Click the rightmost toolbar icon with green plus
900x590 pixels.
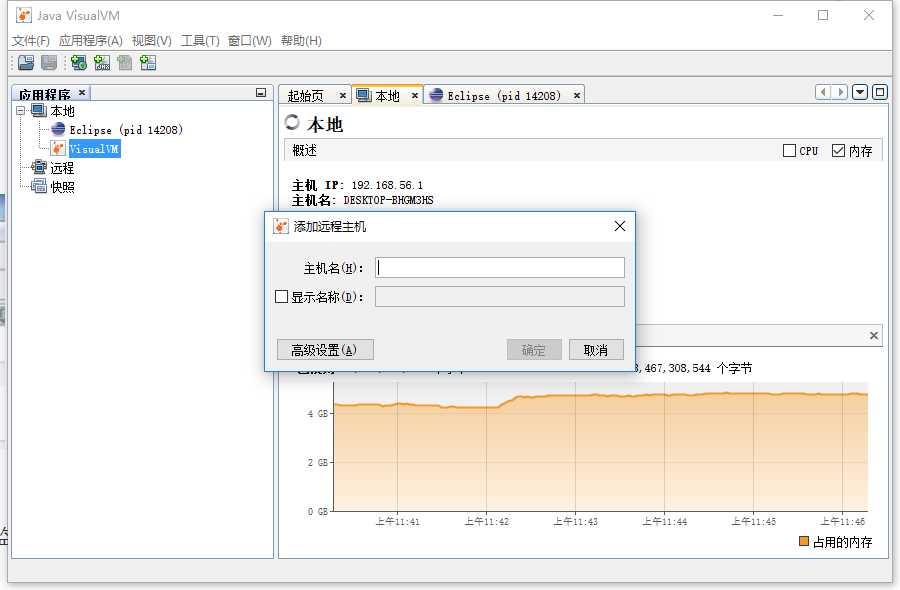coord(148,63)
